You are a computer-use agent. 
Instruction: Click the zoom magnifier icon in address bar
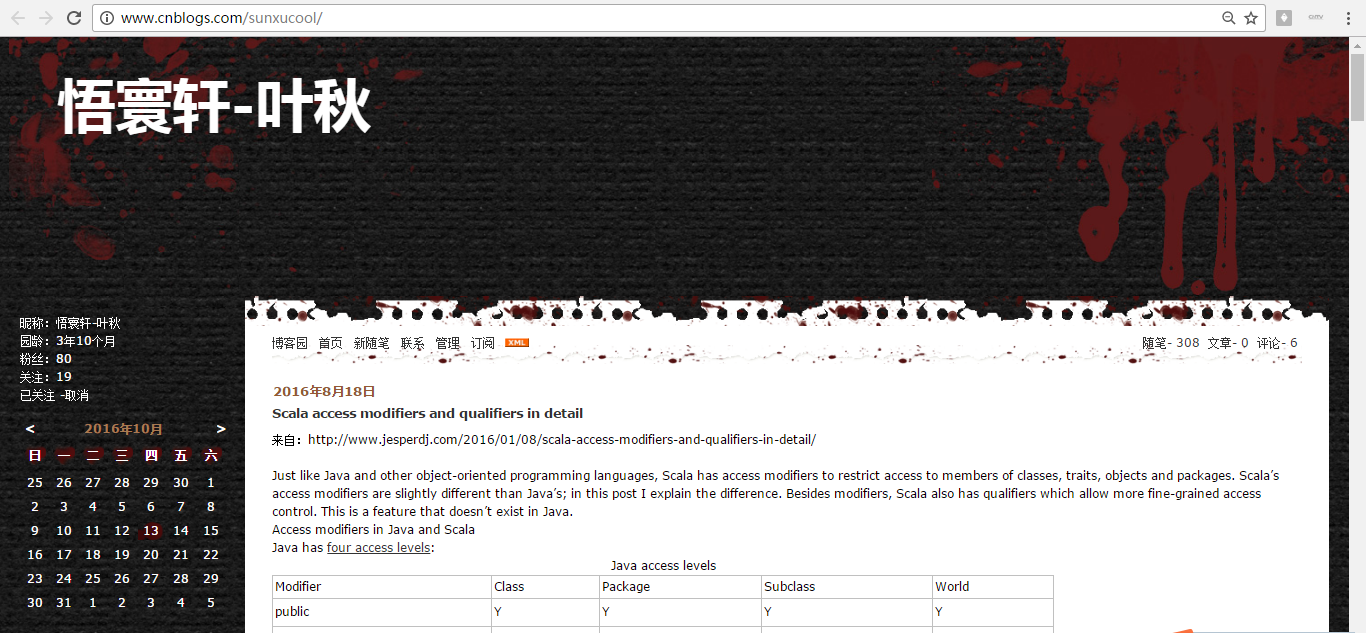[1229, 18]
